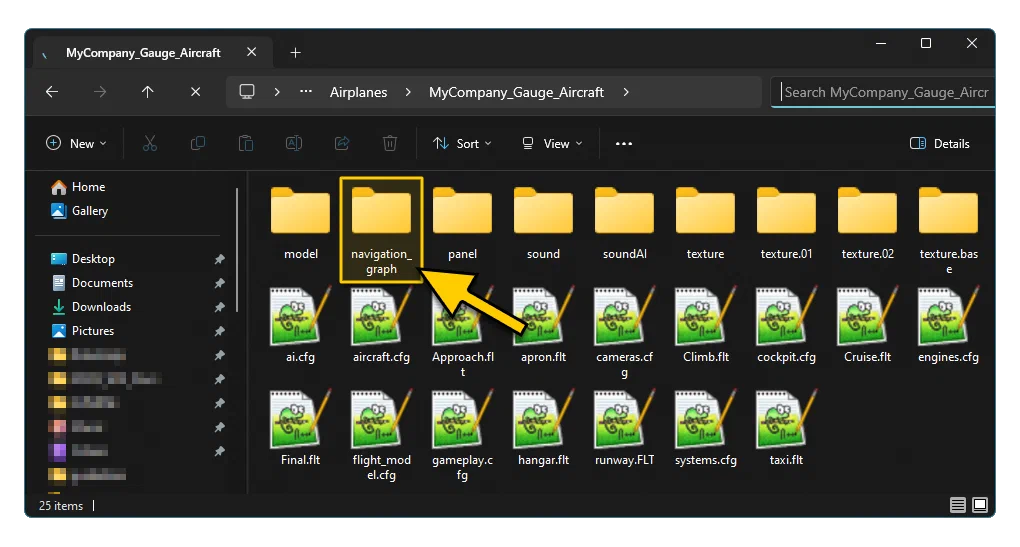Select the Approach.flt file
Viewport: 1020px width, 547px height.
463,332
